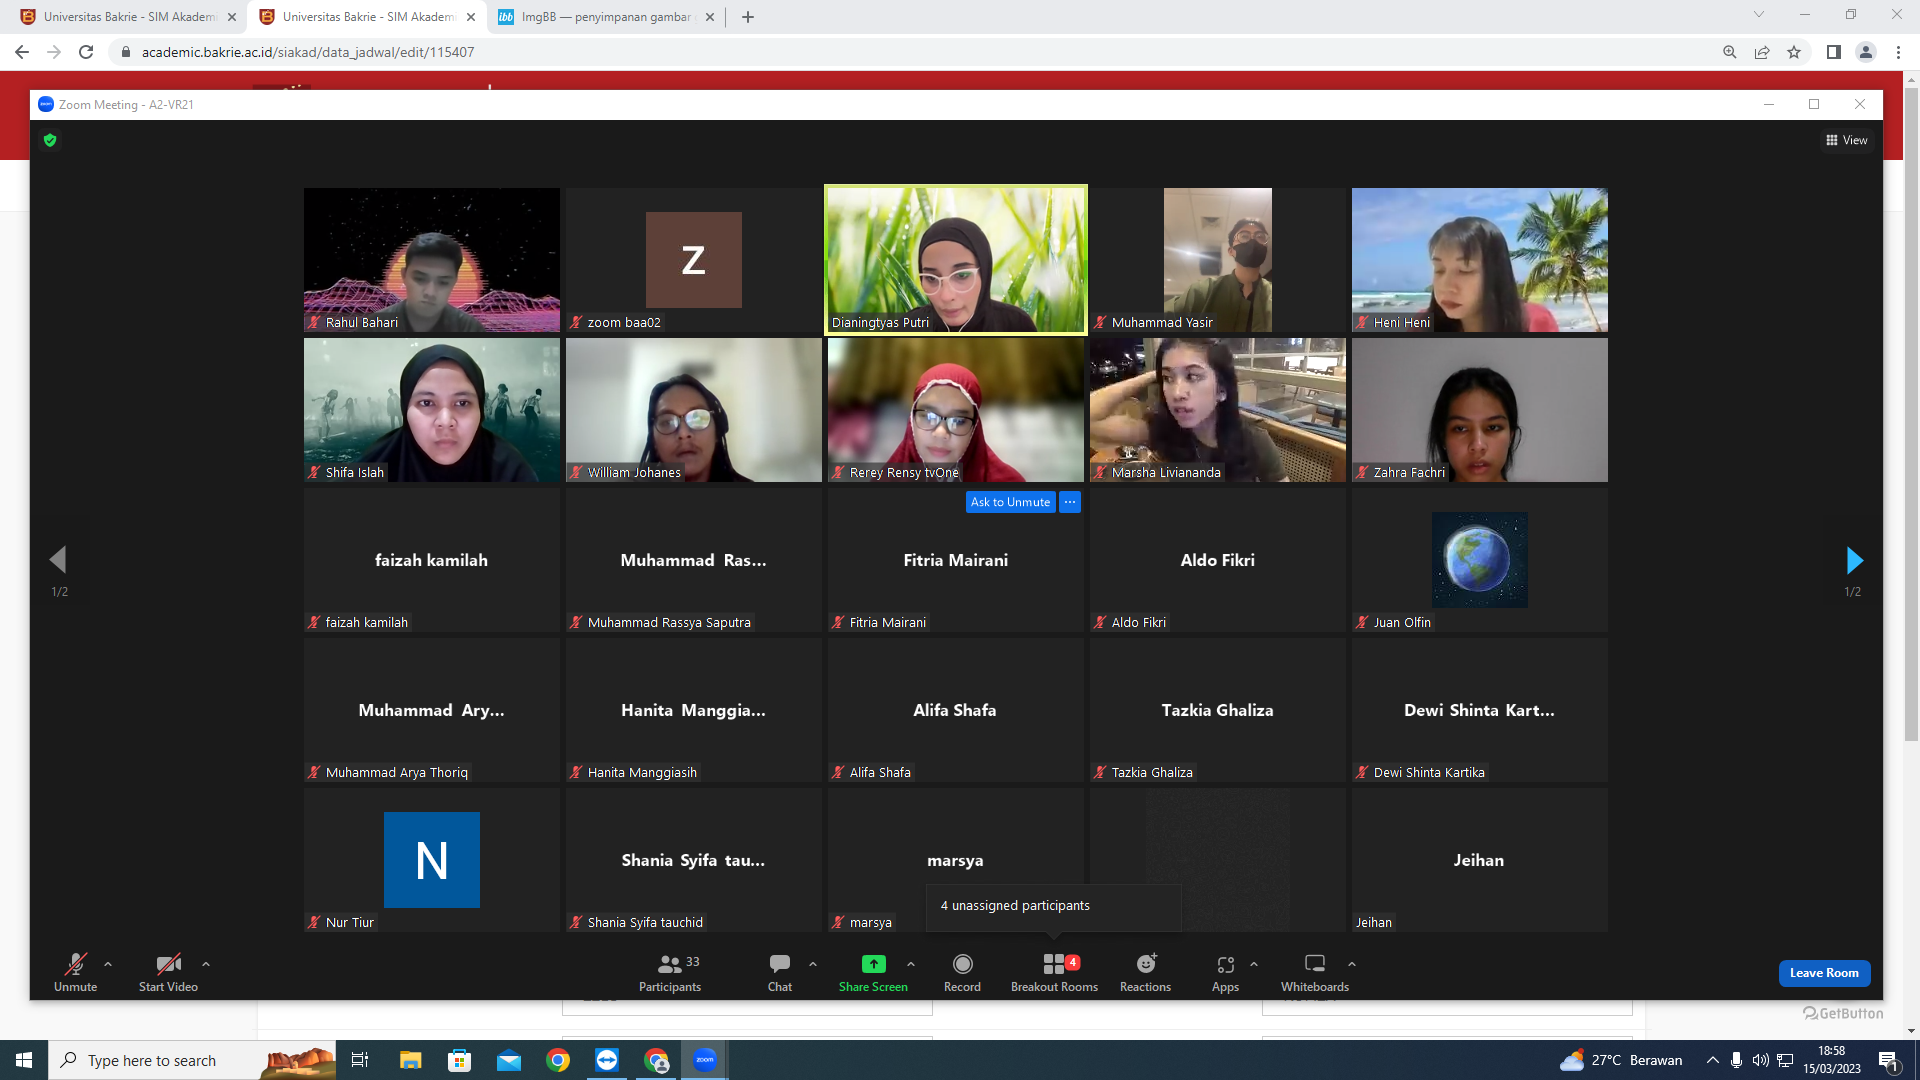Open the Reactions smiley icon
Viewport: 1920px width, 1080px height.
click(x=1146, y=964)
